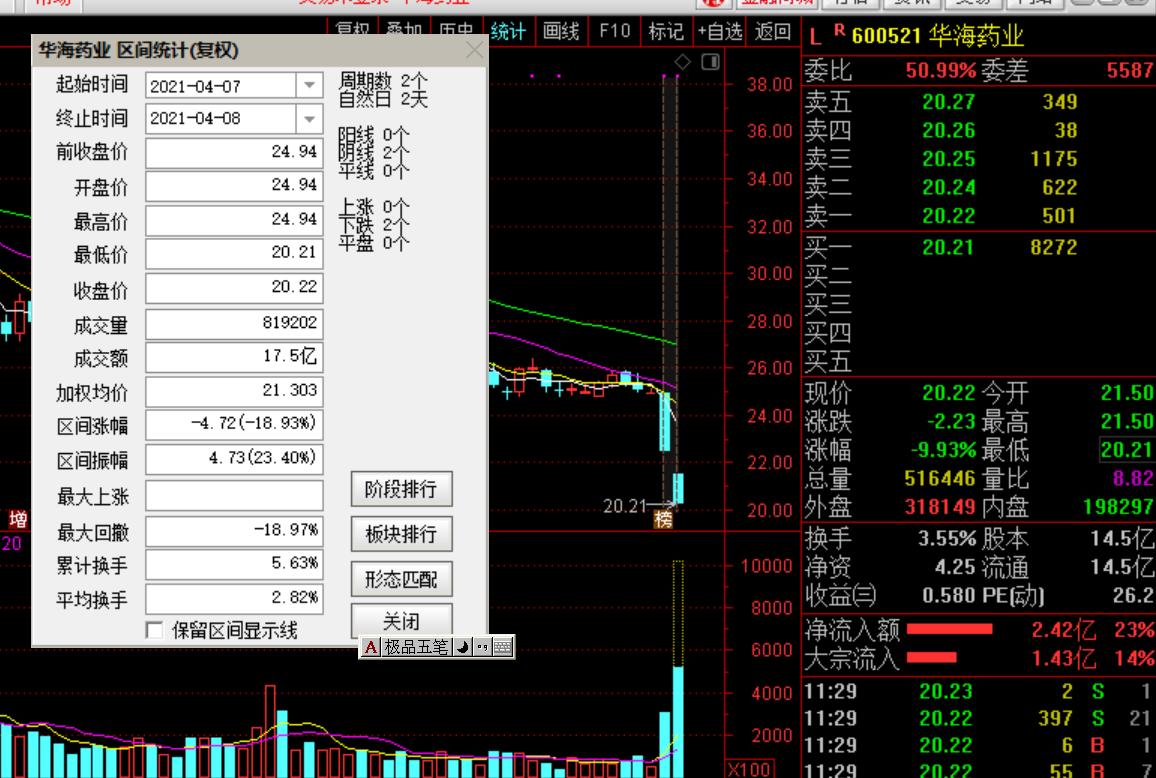This screenshot has width=1156, height=778.
Task: Click the 卖四 price 20.26
Action: pos(948,131)
